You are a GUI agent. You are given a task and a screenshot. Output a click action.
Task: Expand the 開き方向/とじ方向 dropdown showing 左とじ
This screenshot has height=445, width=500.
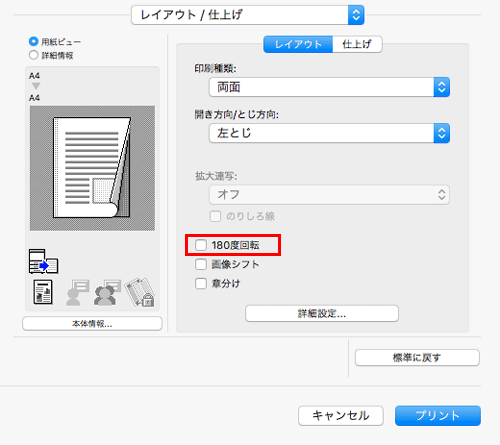329,133
